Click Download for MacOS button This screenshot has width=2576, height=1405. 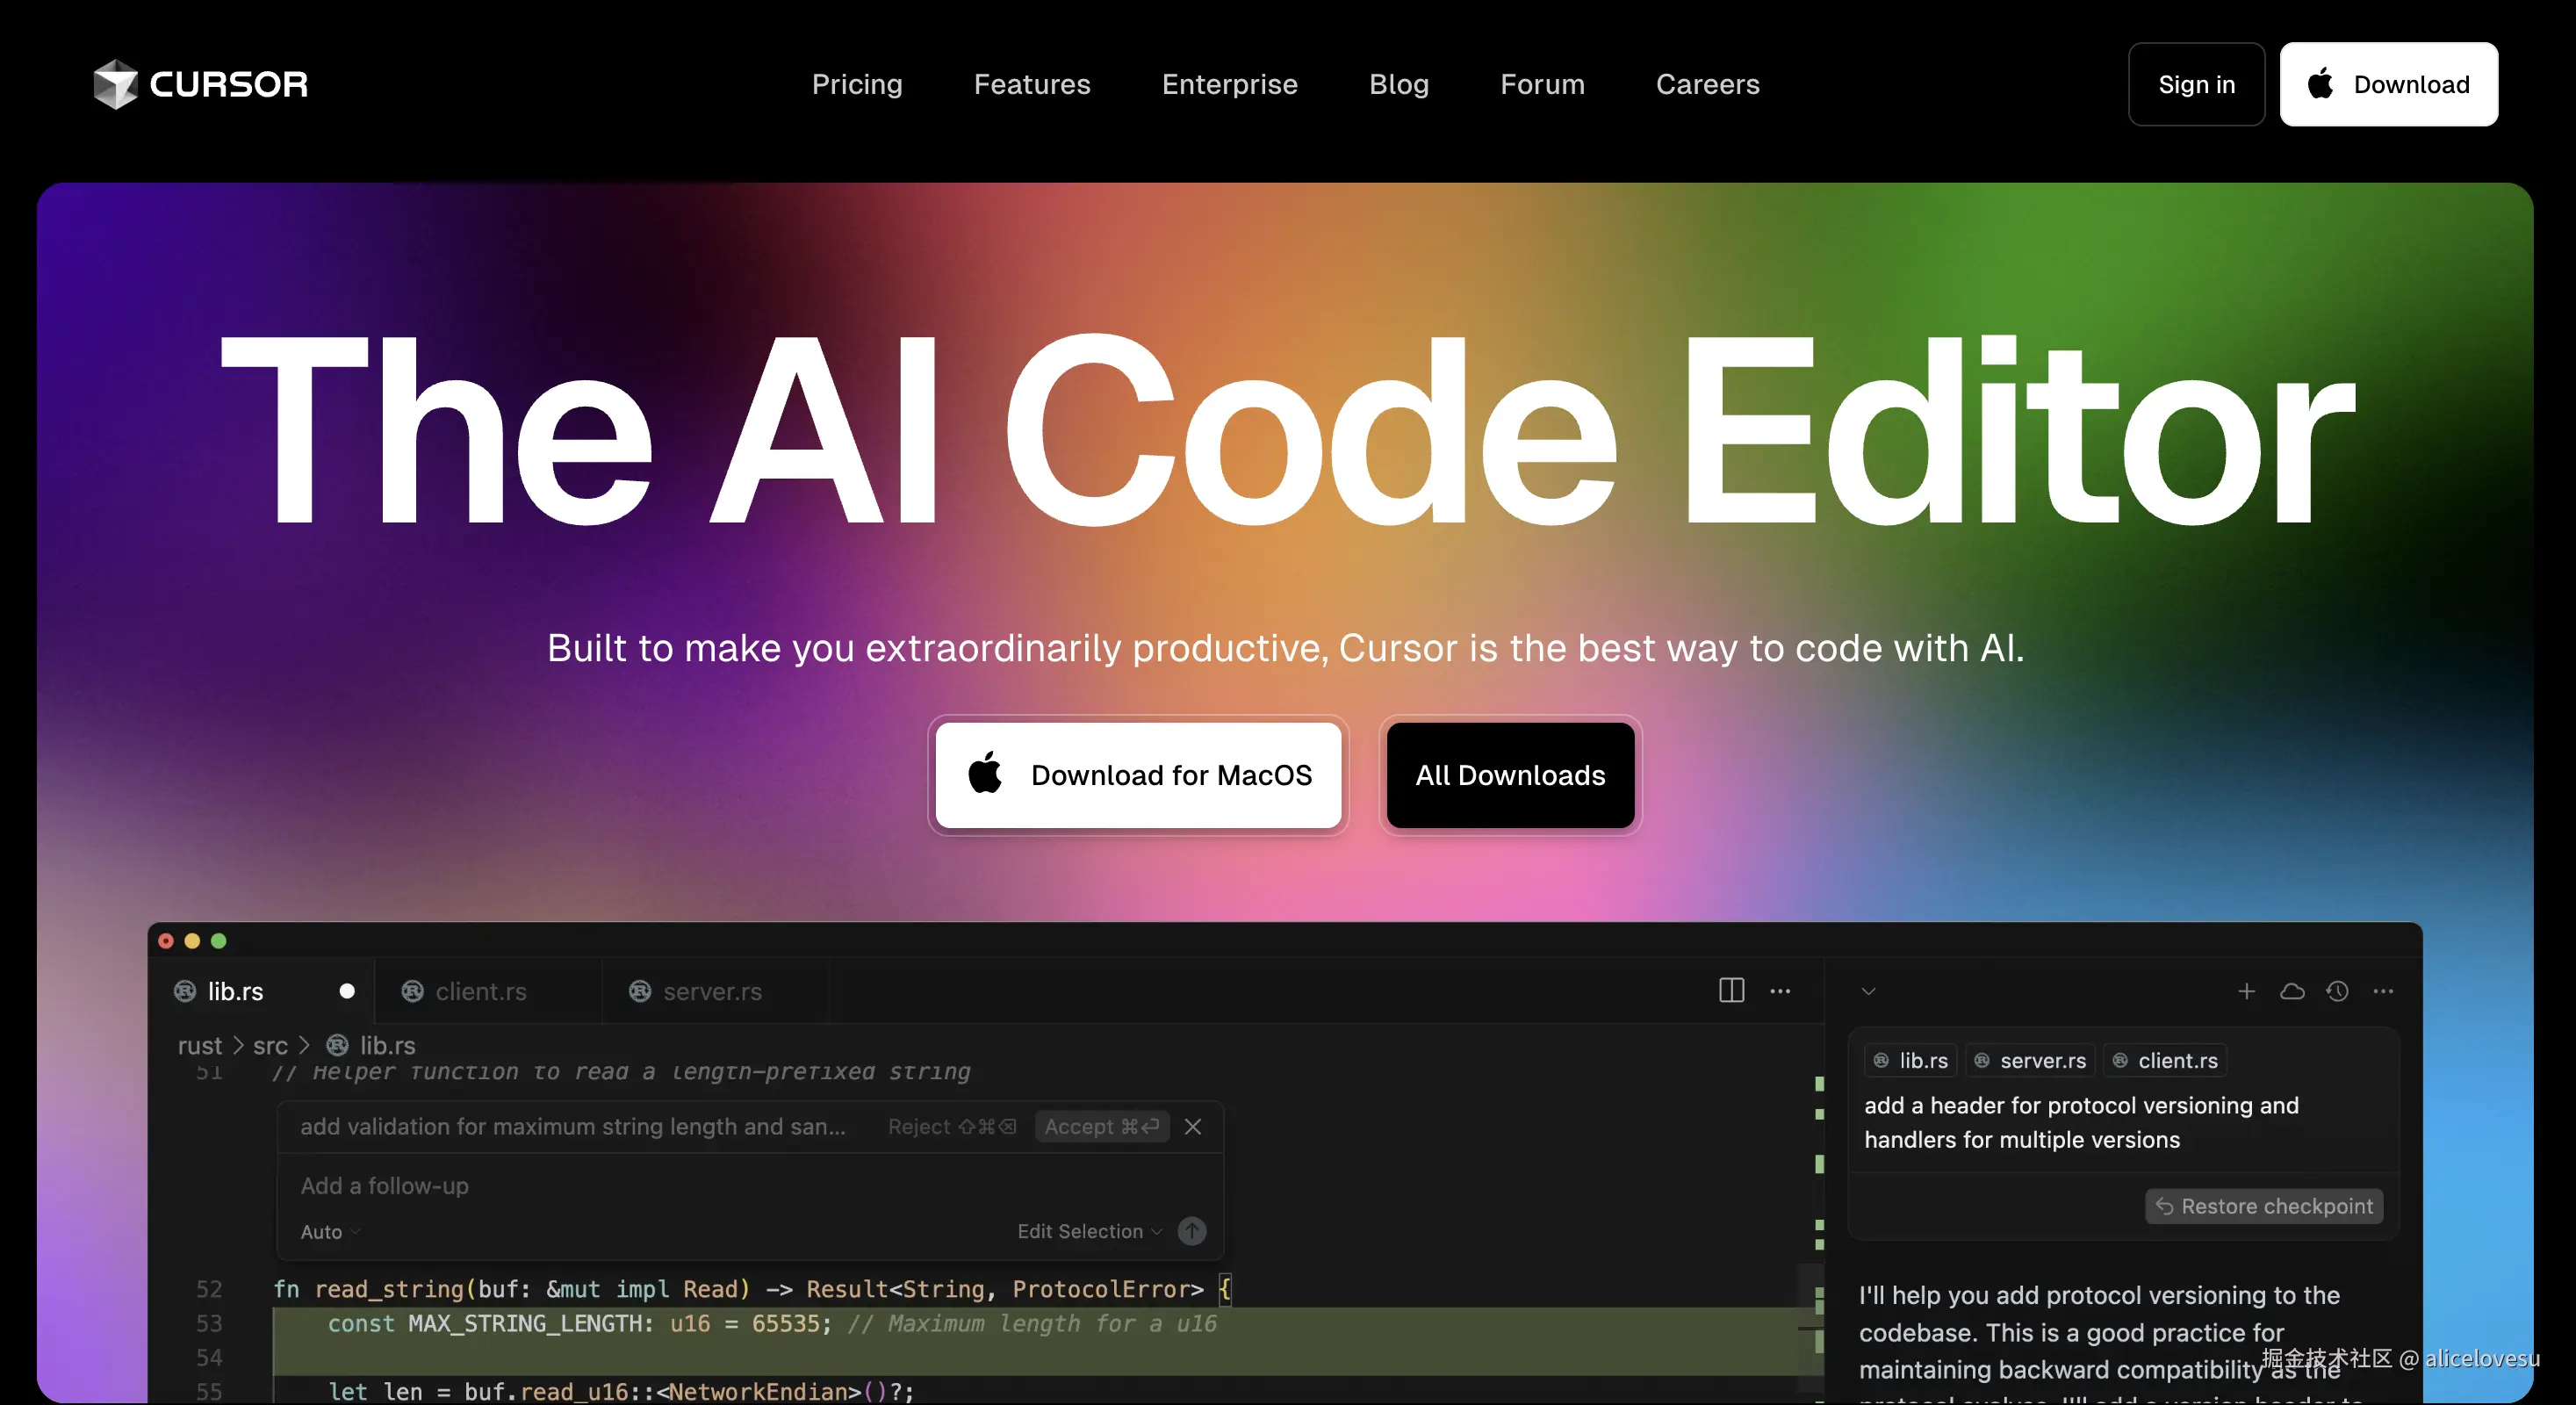coord(1138,774)
